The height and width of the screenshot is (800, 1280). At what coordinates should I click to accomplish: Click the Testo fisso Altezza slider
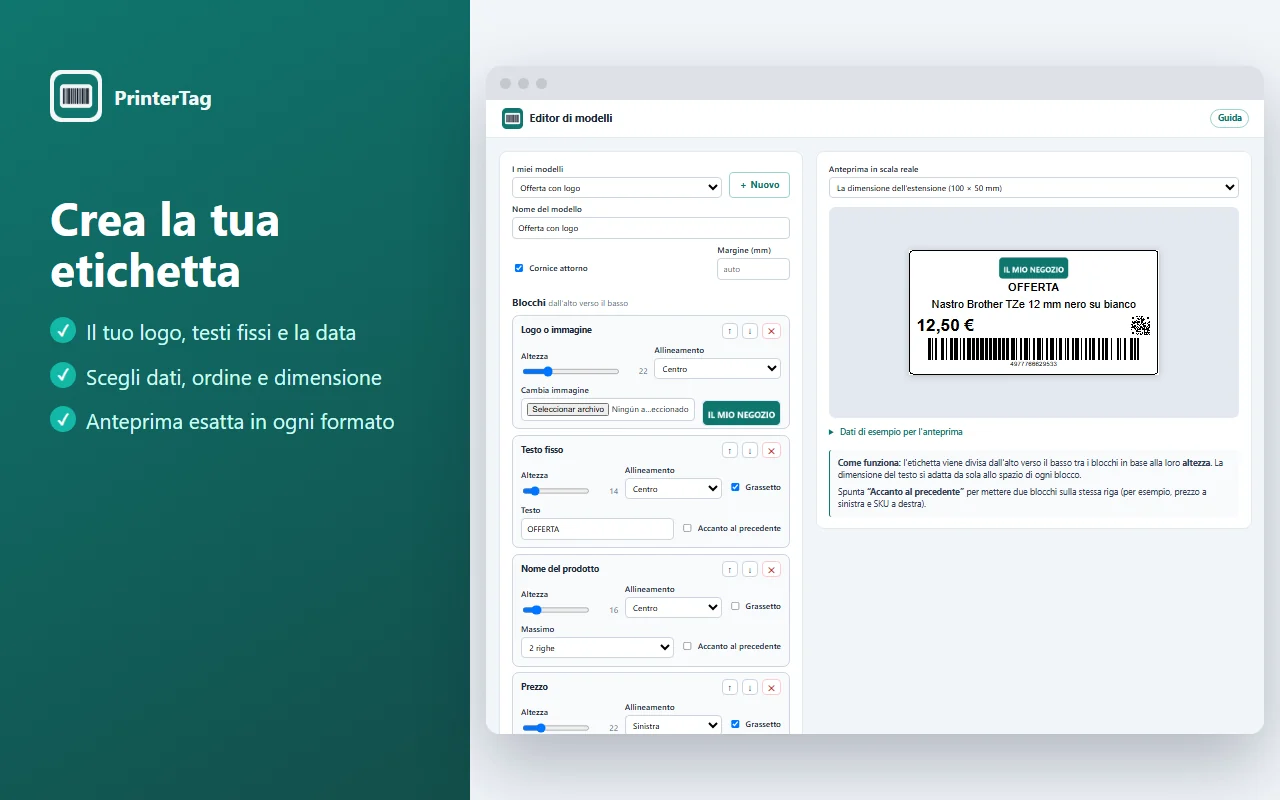tap(555, 491)
